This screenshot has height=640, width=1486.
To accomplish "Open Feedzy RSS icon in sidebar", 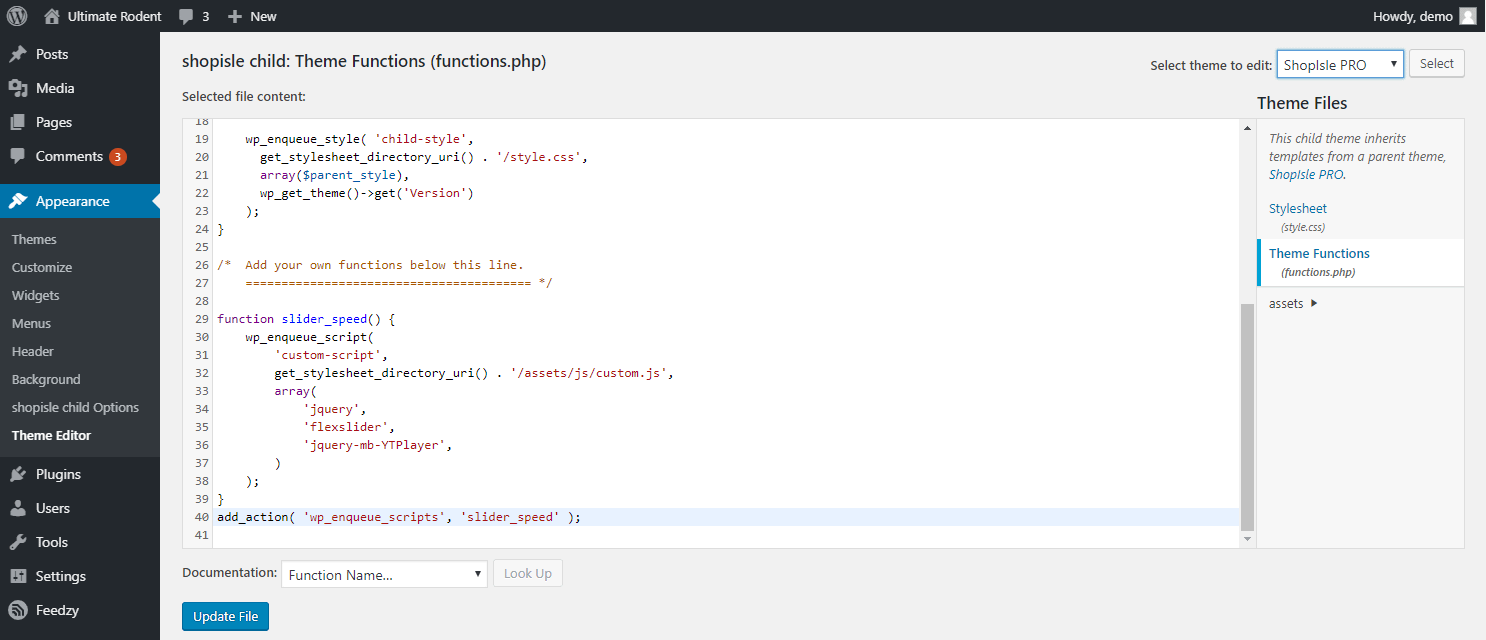I will click(18, 610).
